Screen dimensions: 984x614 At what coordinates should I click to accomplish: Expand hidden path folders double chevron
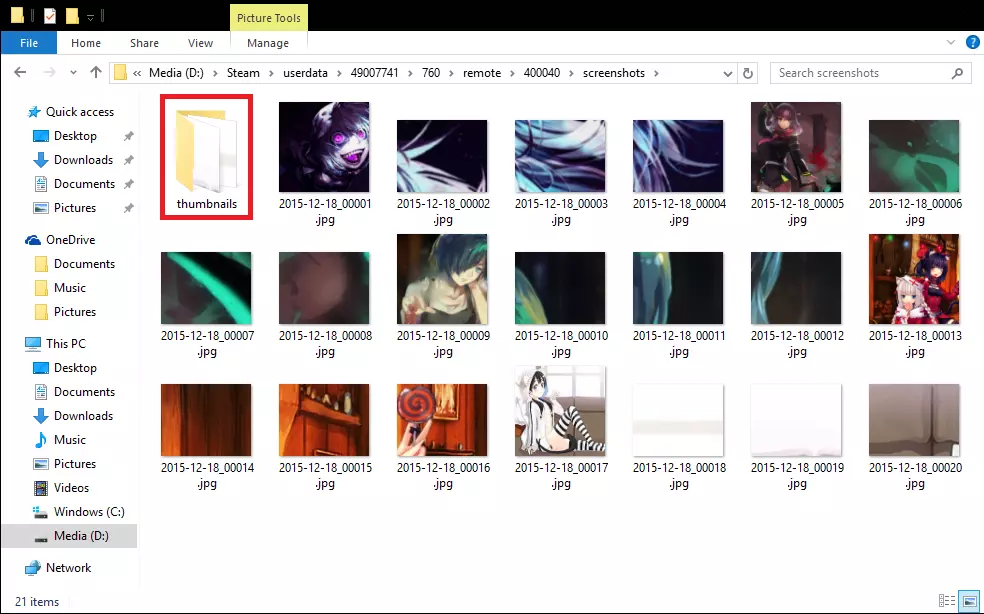[137, 73]
